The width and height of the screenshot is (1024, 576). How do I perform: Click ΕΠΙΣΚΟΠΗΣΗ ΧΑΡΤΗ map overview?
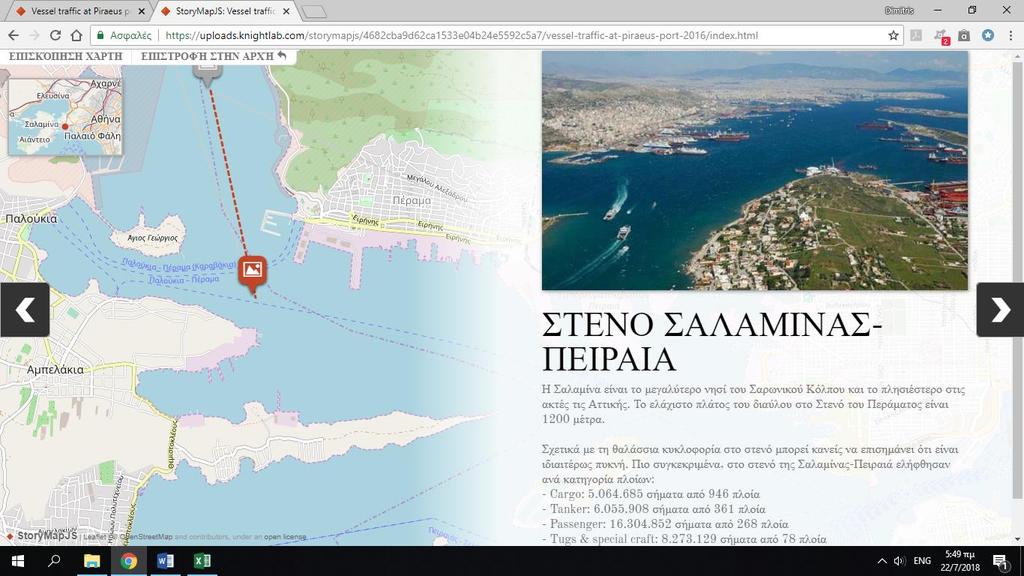65,56
